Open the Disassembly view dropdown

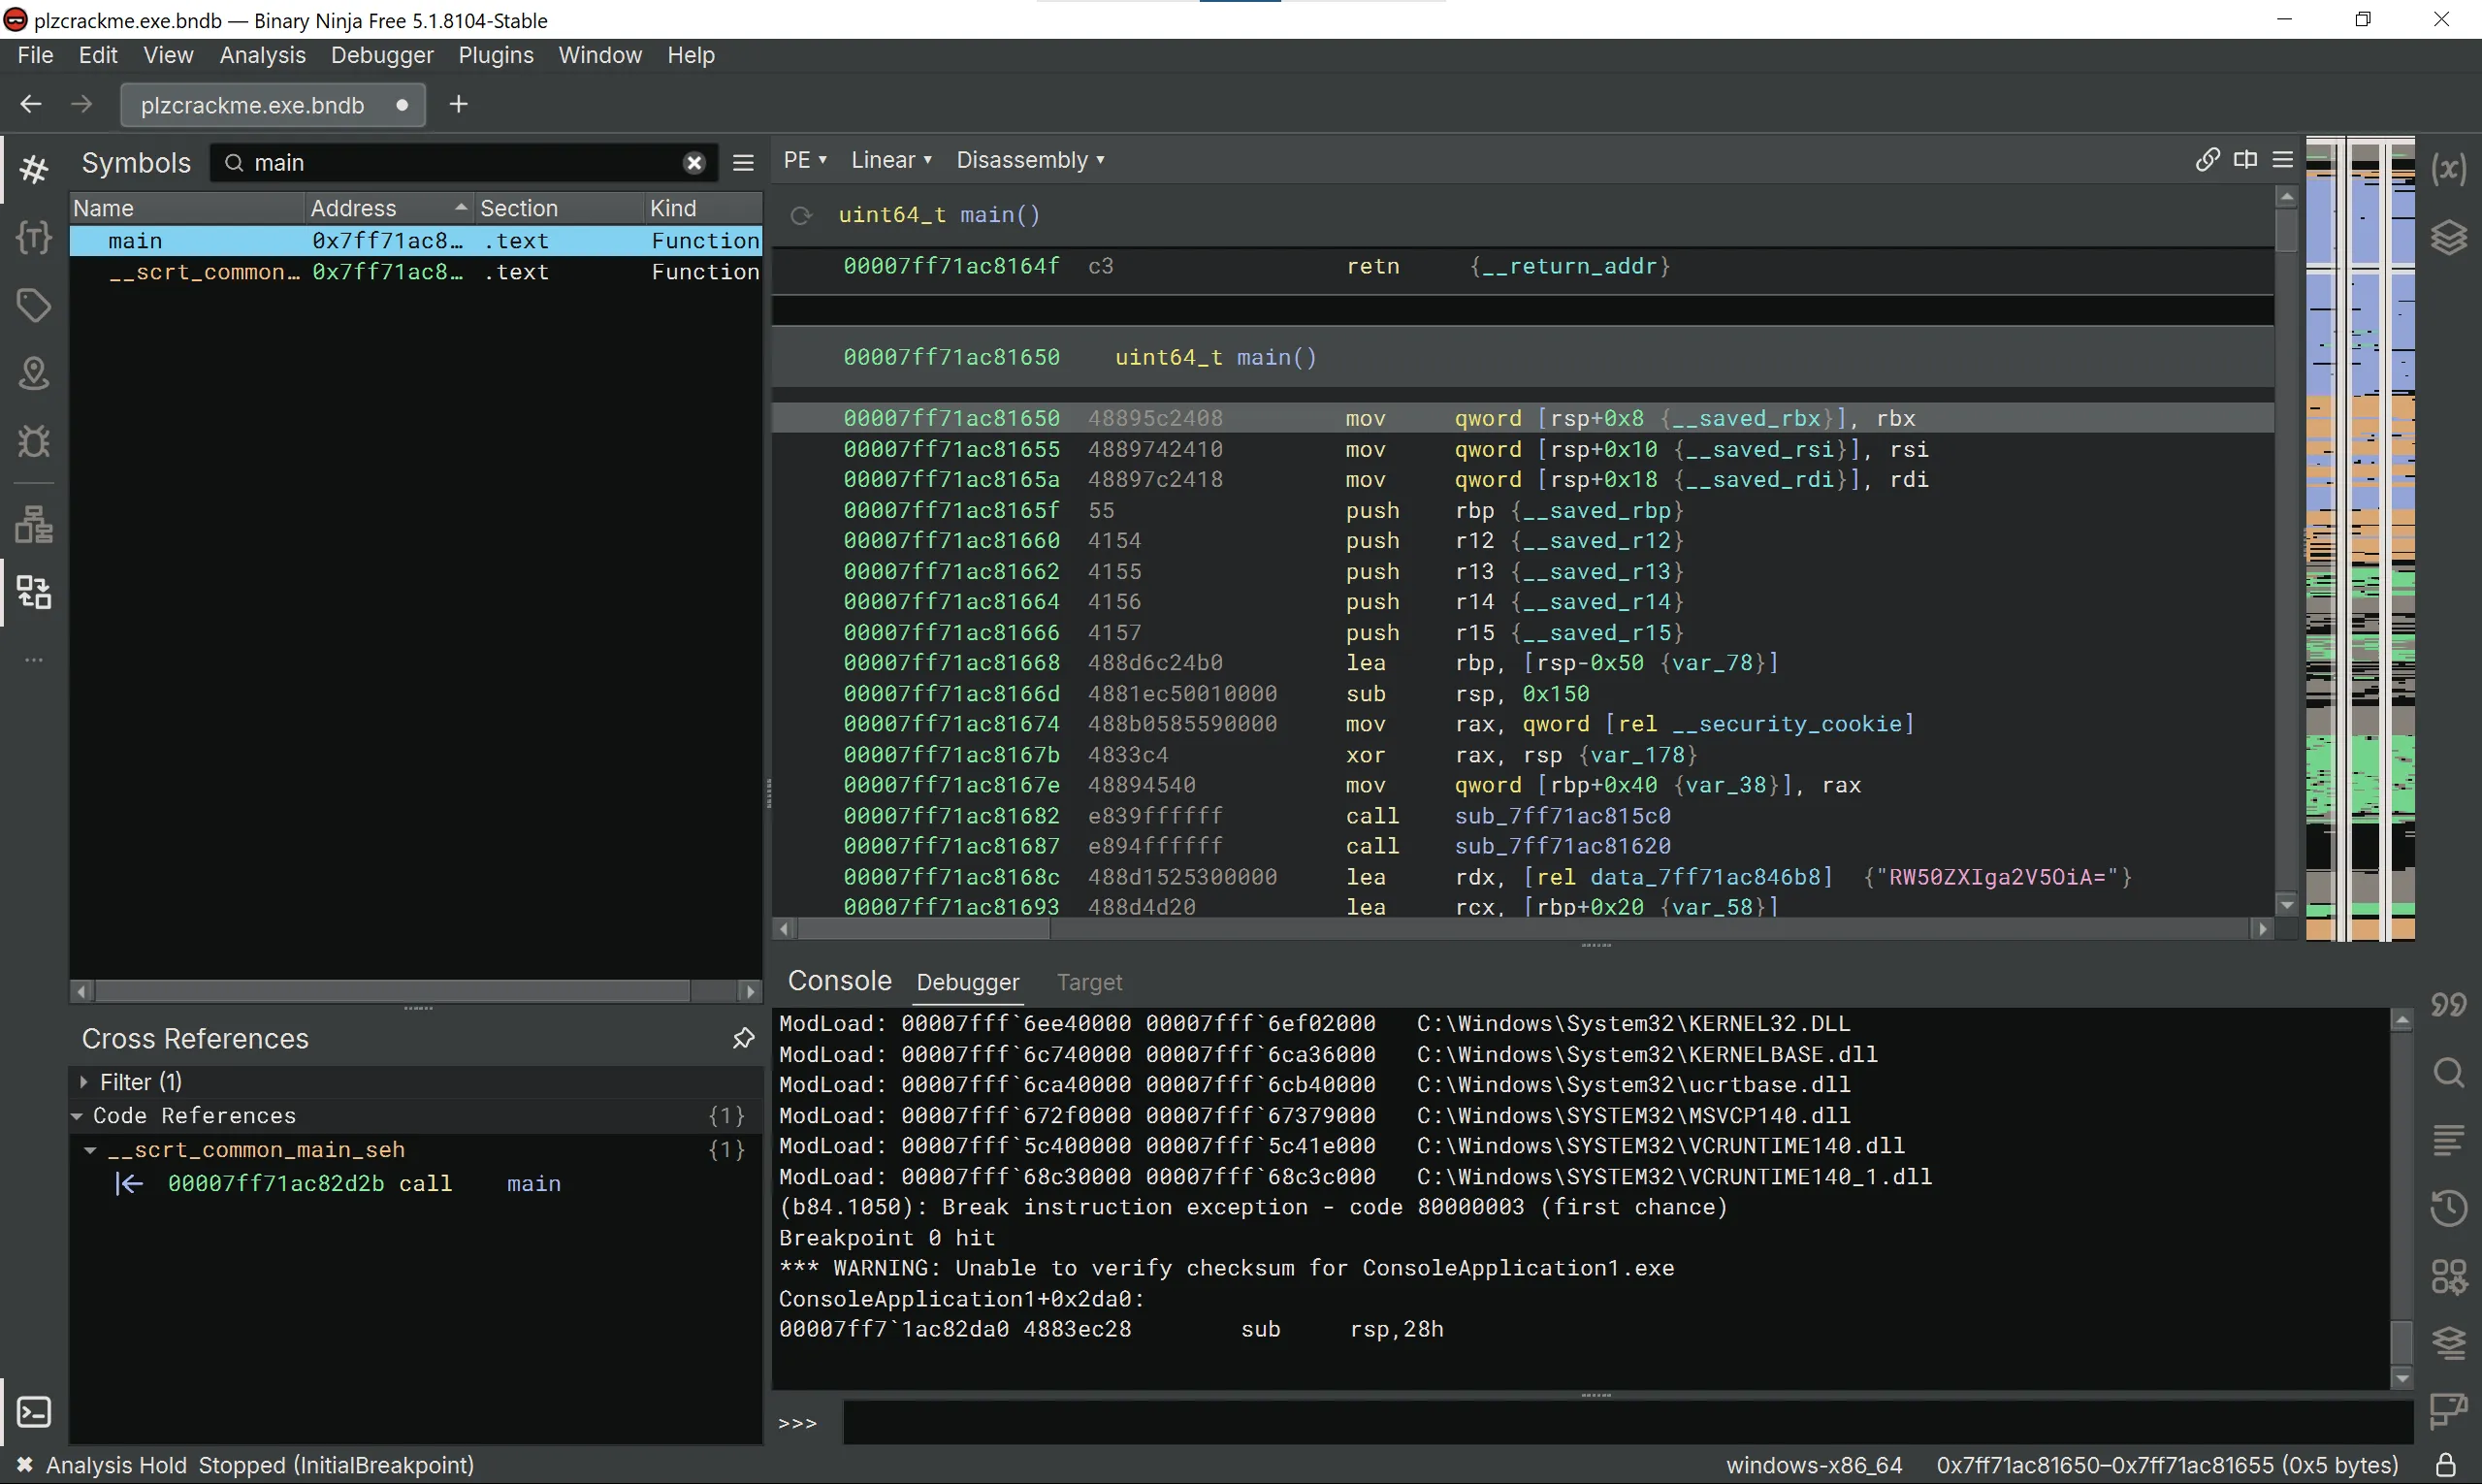[x=1029, y=160]
